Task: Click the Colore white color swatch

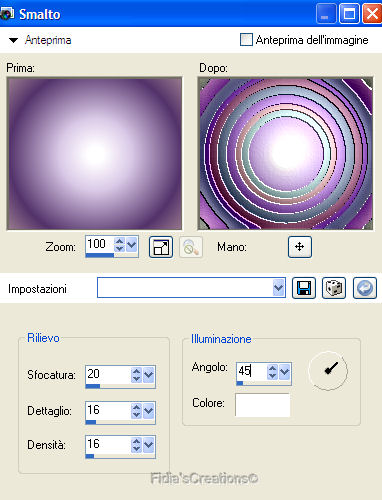Action: pyautogui.click(x=262, y=405)
